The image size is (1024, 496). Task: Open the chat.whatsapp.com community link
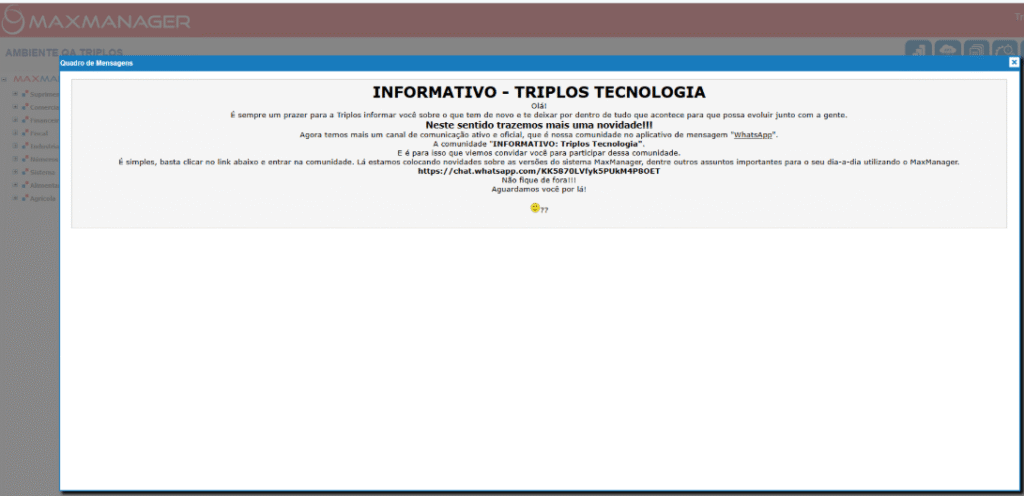click(539, 171)
